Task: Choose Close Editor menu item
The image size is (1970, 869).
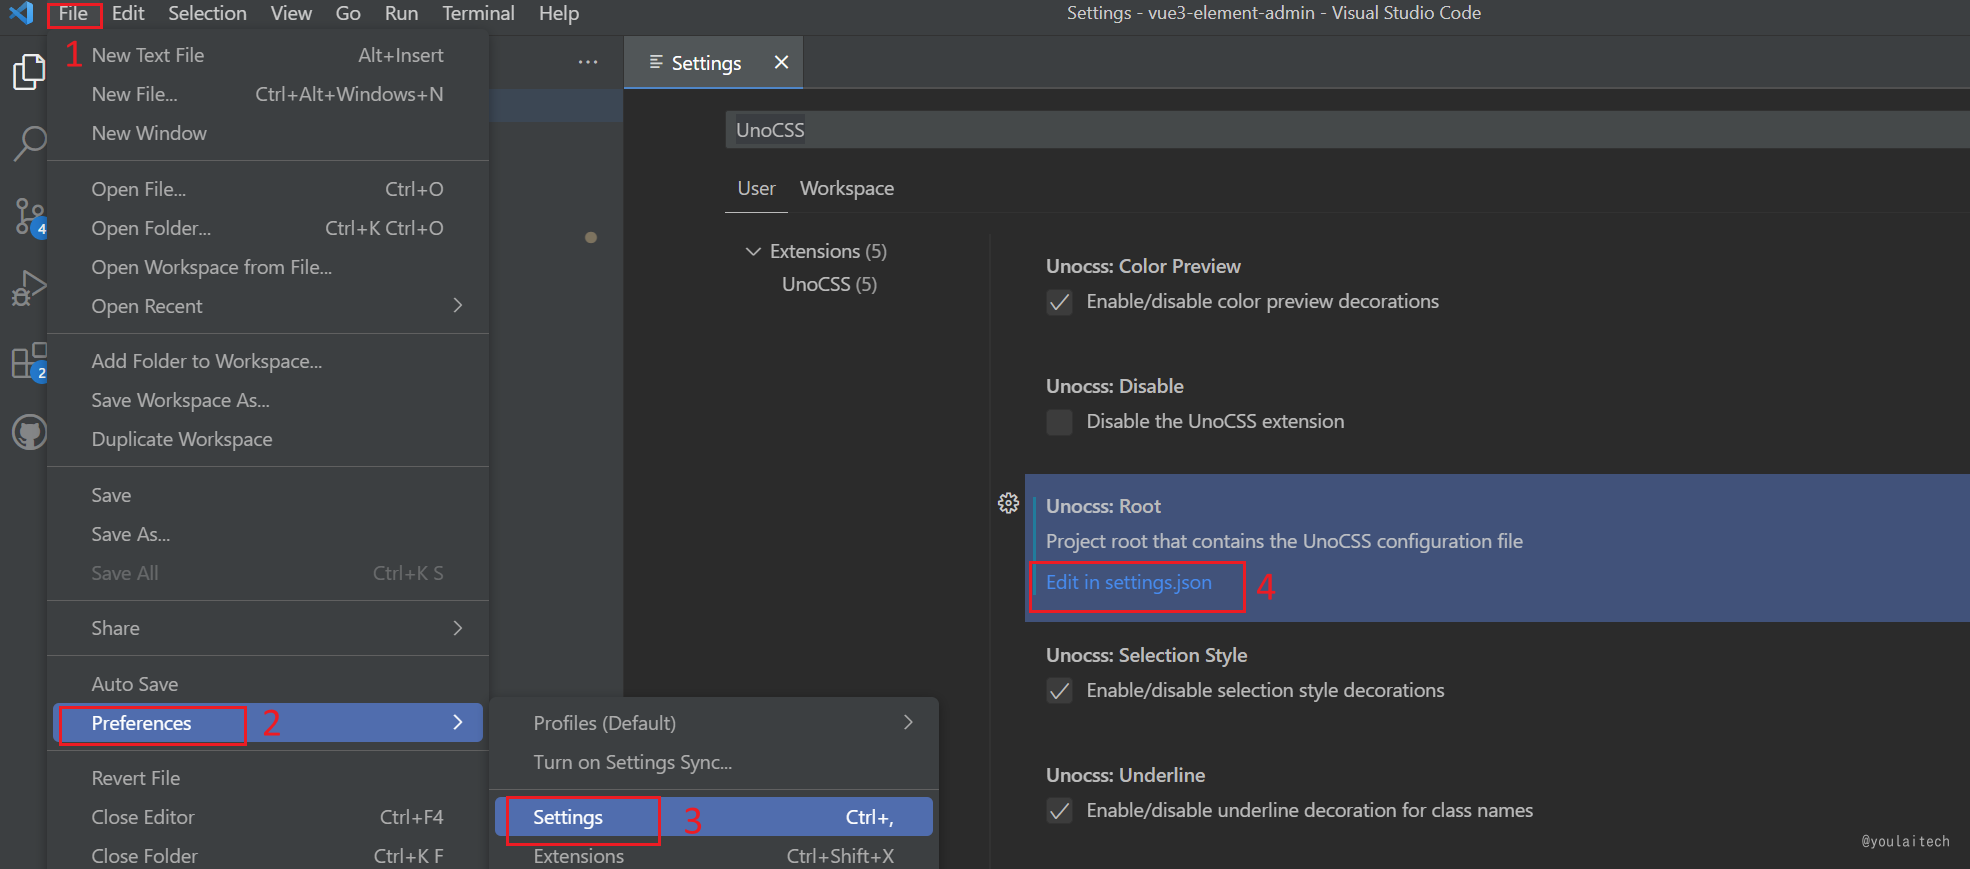Action: [268, 817]
